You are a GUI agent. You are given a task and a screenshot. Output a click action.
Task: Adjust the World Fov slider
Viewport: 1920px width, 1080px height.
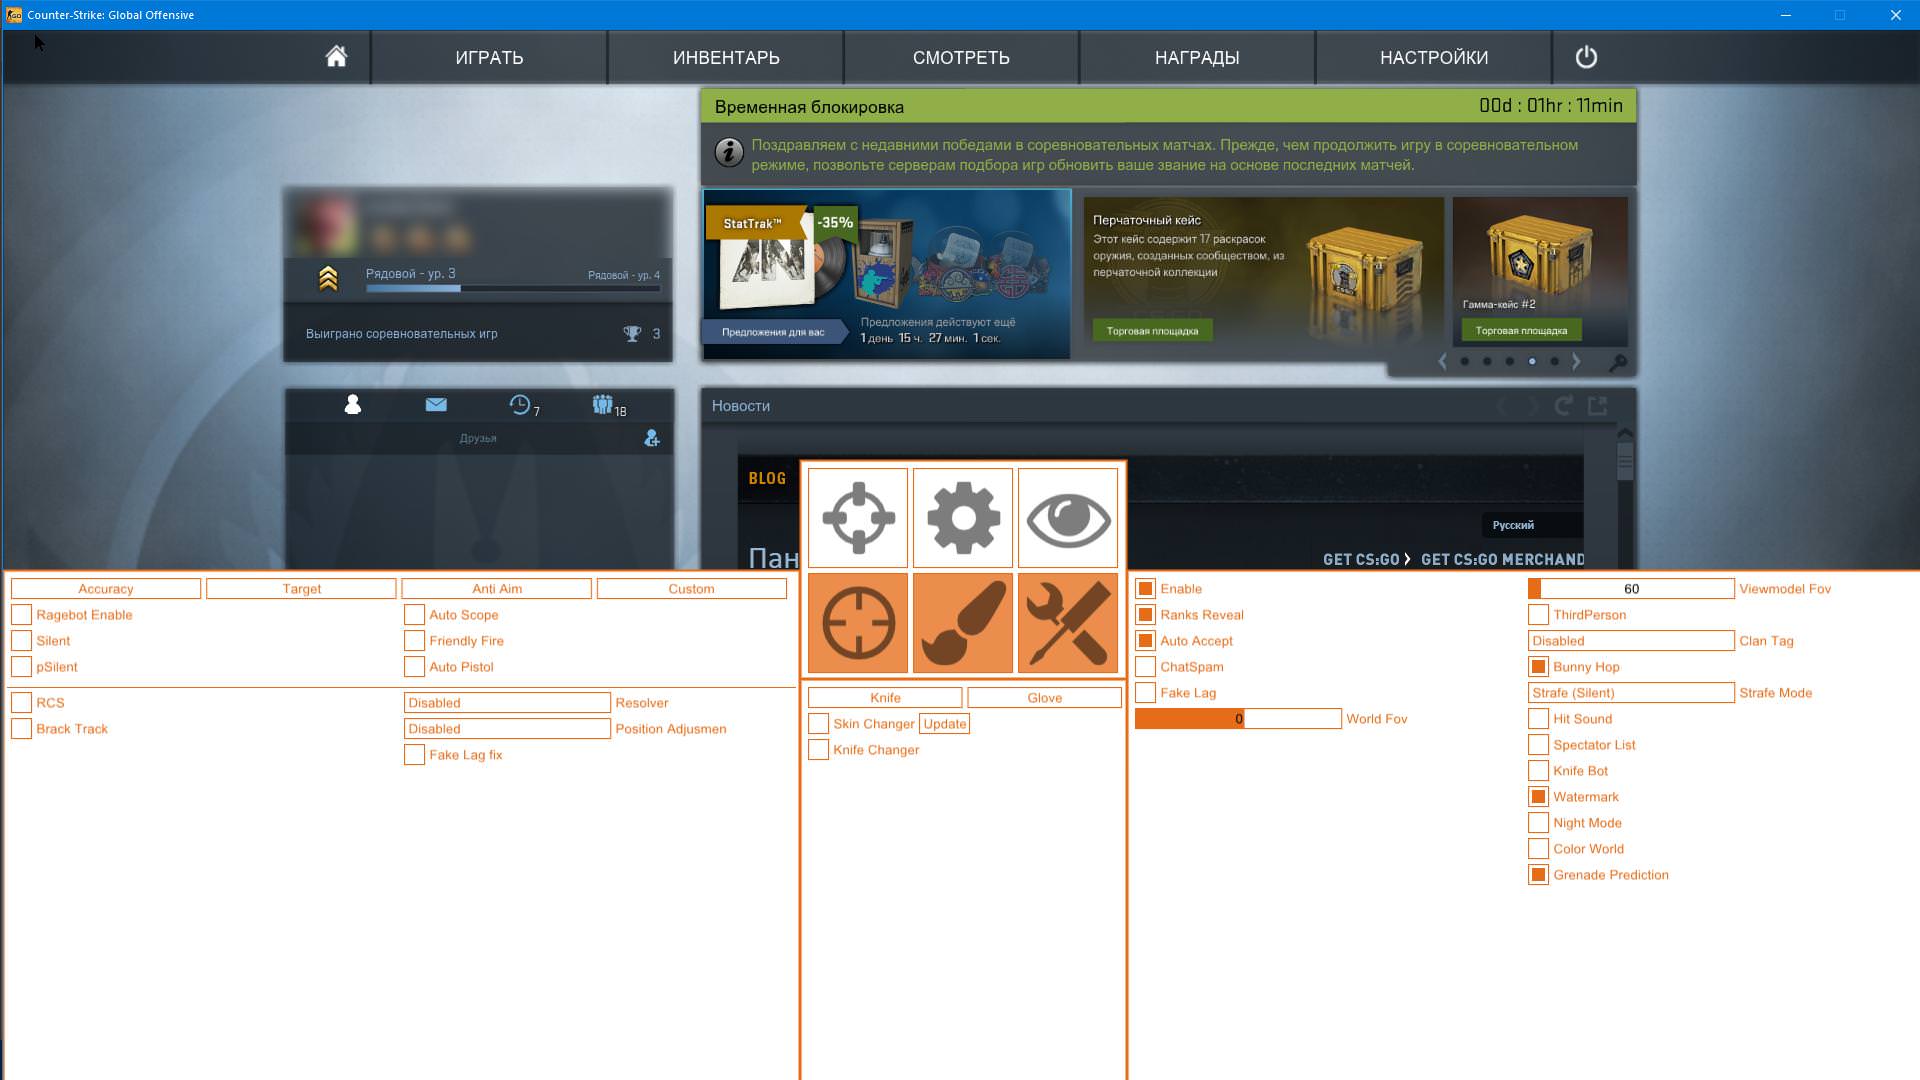tap(1238, 719)
